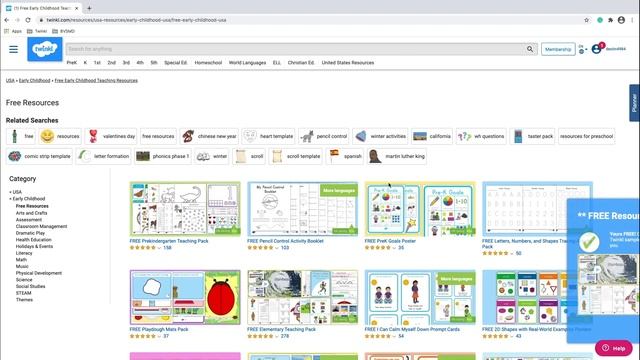Open the World Languages menu
The height and width of the screenshot is (360, 640).
(247, 63)
